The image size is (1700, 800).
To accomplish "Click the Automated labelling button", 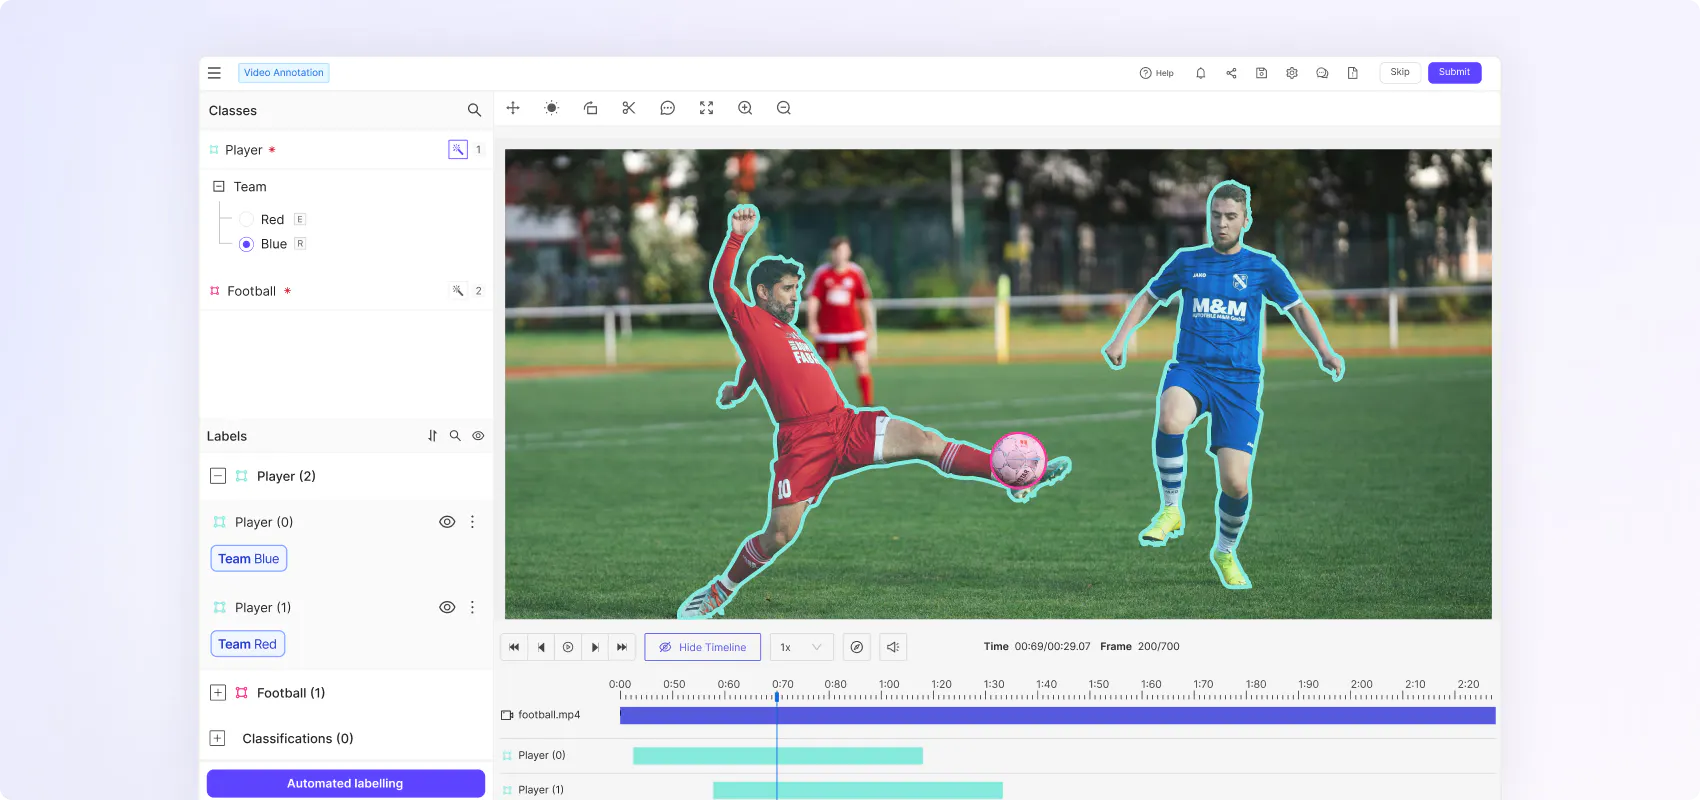I will click(x=345, y=783).
